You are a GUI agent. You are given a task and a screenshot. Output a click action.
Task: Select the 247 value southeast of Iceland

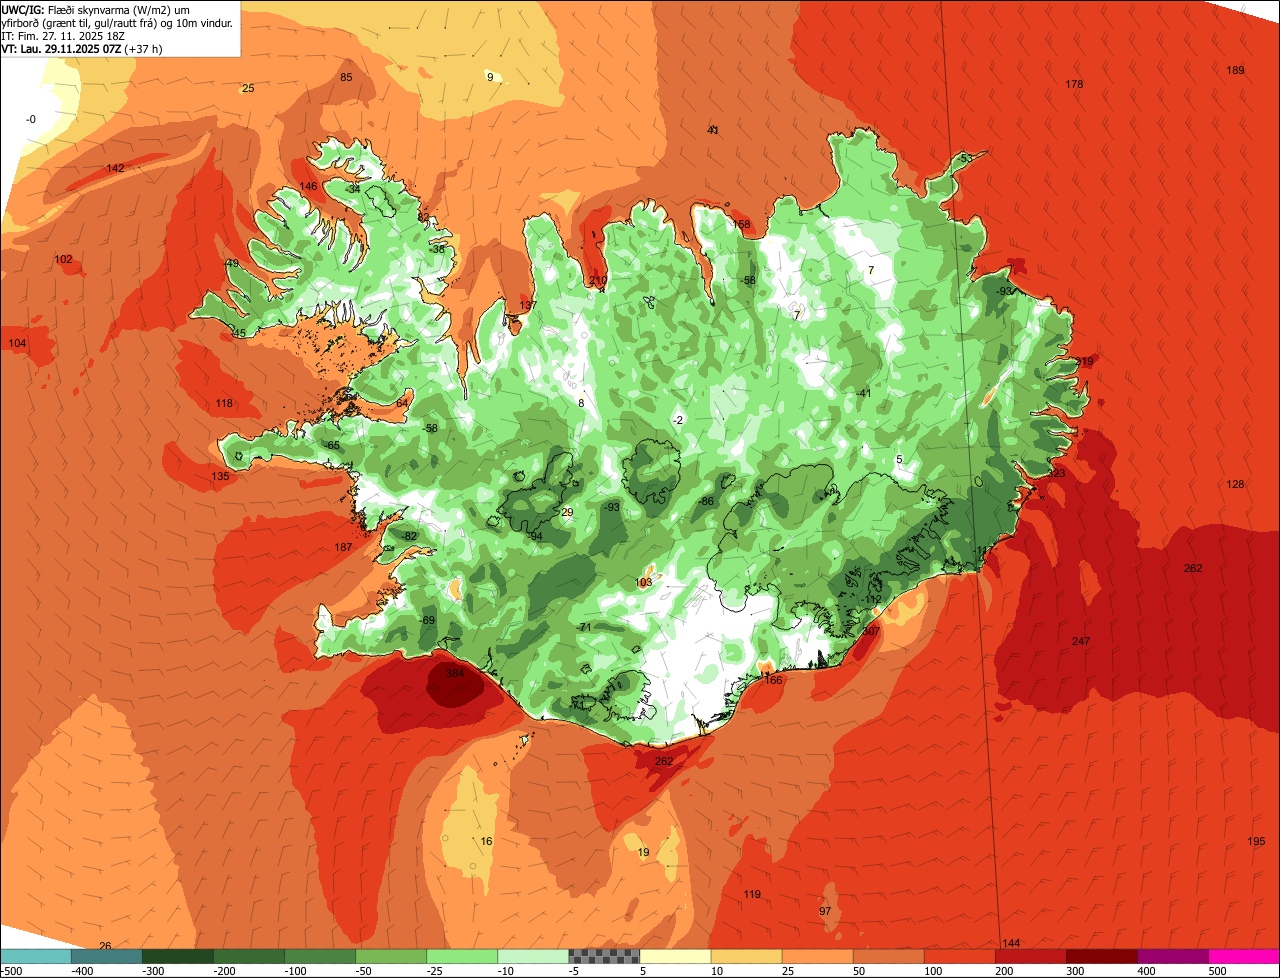1081,641
